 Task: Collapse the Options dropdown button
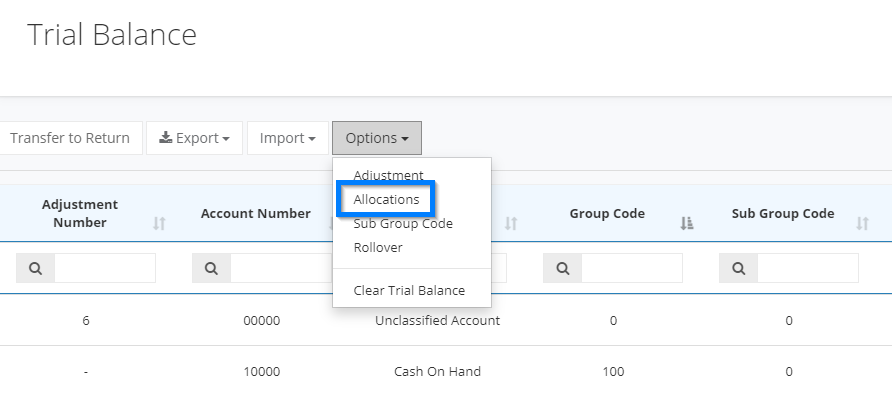pos(377,138)
